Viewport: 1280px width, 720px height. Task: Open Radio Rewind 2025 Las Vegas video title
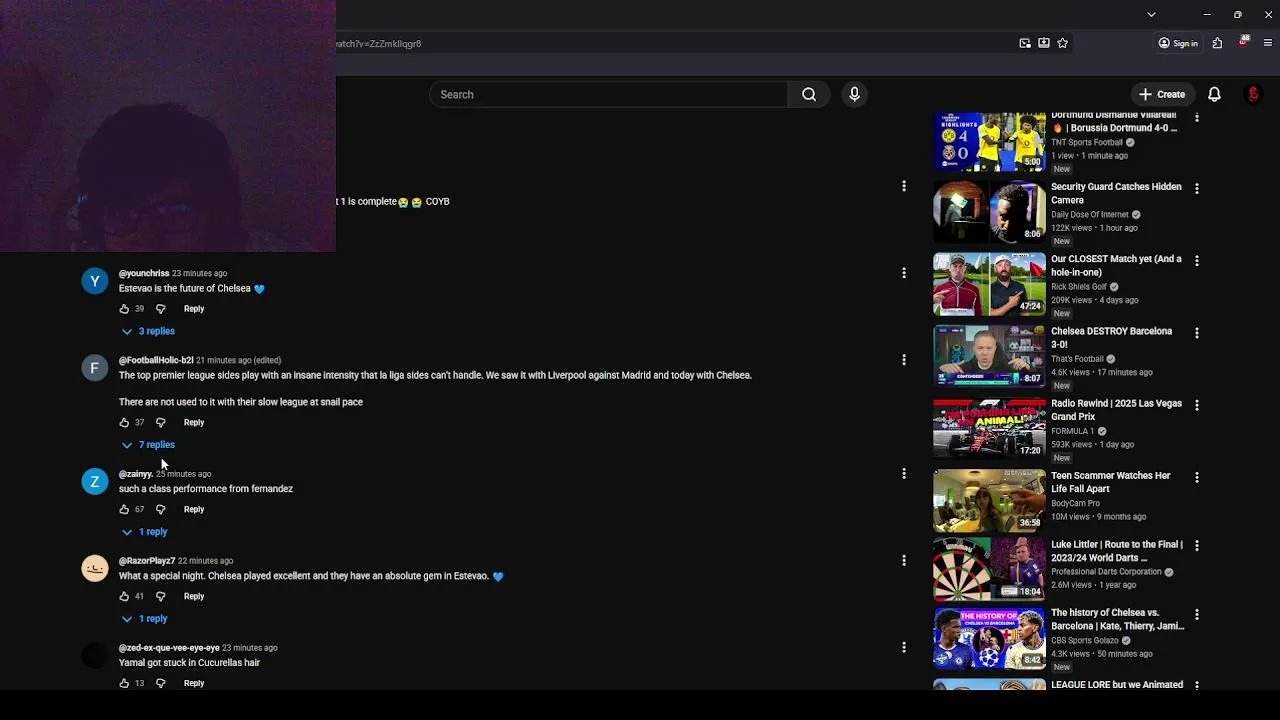(x=1116, y=410)
